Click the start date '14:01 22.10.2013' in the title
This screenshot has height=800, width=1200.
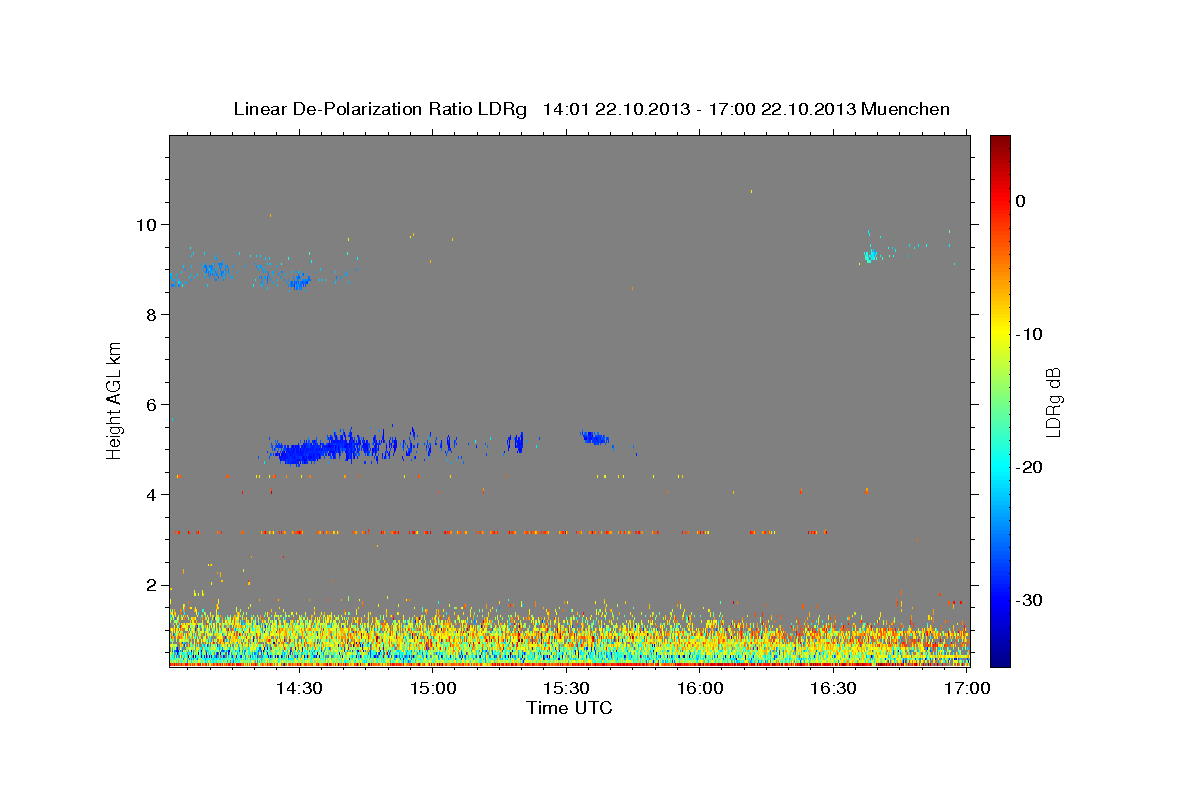point(616,109)
